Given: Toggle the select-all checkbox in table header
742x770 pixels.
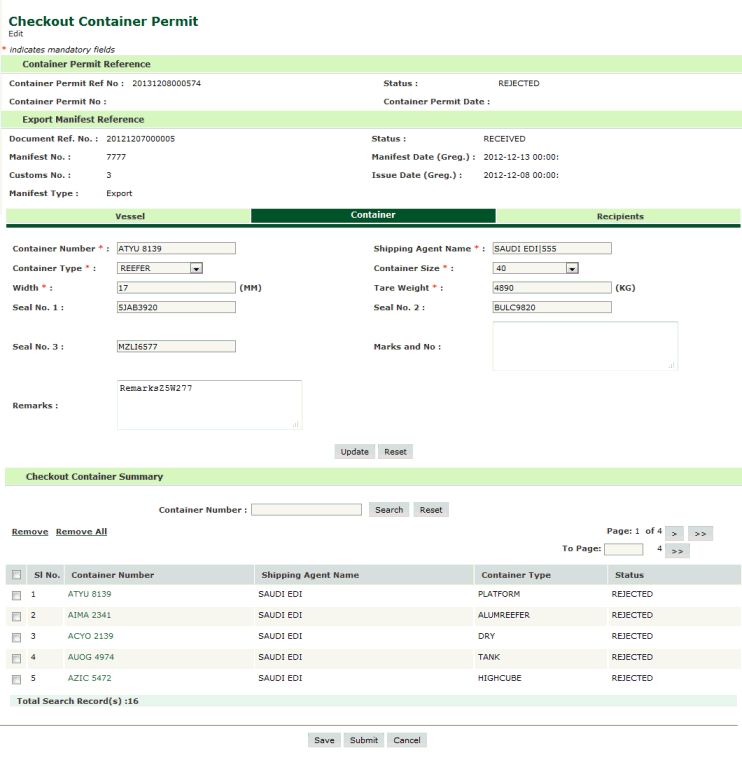Looking at the screenshot, I should [x=16, y=575].
